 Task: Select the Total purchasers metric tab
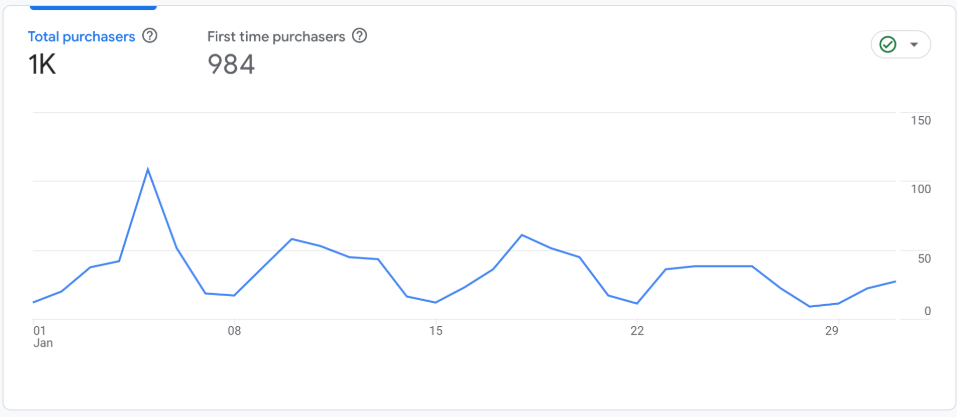pos(81,36)
